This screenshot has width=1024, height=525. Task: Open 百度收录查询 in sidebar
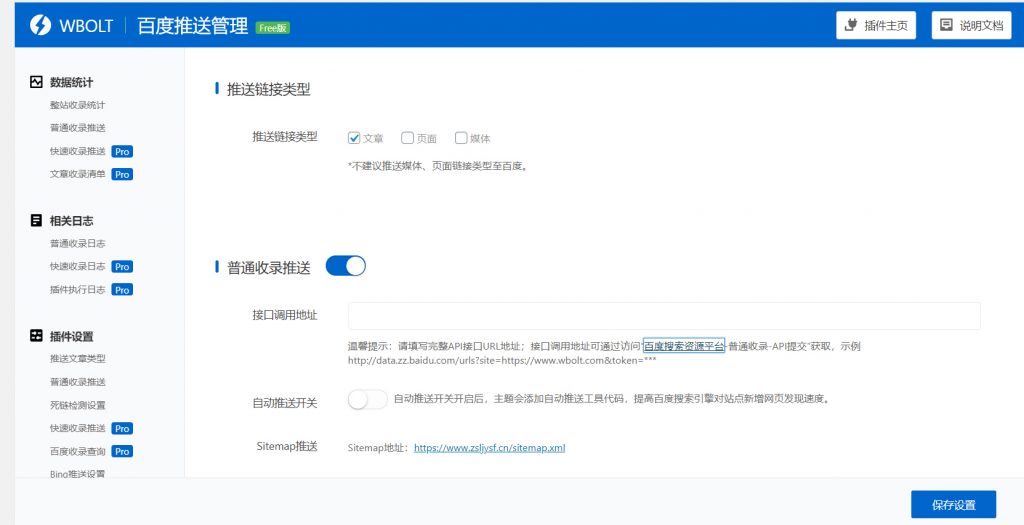click(x=77, y=451)
